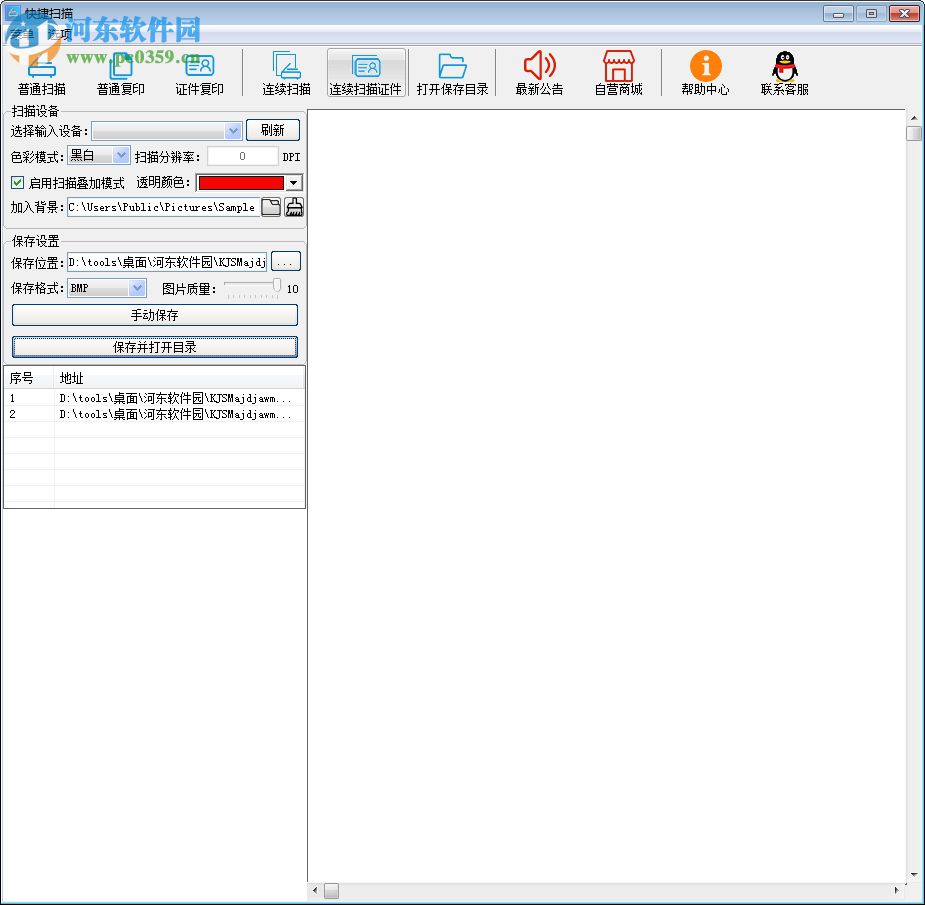Image resolution: width=925 pixels, height=905 pixels.
Task: Browse for background image folder icon
Action: [271, 207]
